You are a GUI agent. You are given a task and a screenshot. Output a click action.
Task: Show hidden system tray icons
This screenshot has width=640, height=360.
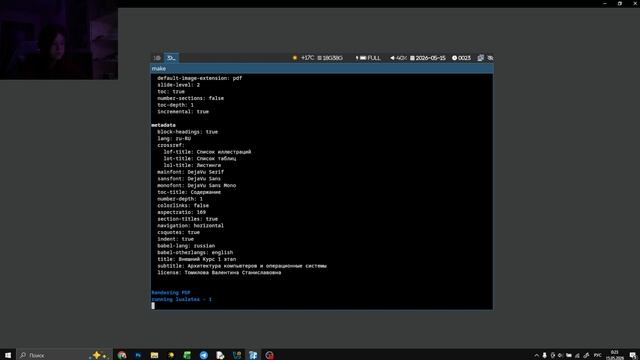536,356
